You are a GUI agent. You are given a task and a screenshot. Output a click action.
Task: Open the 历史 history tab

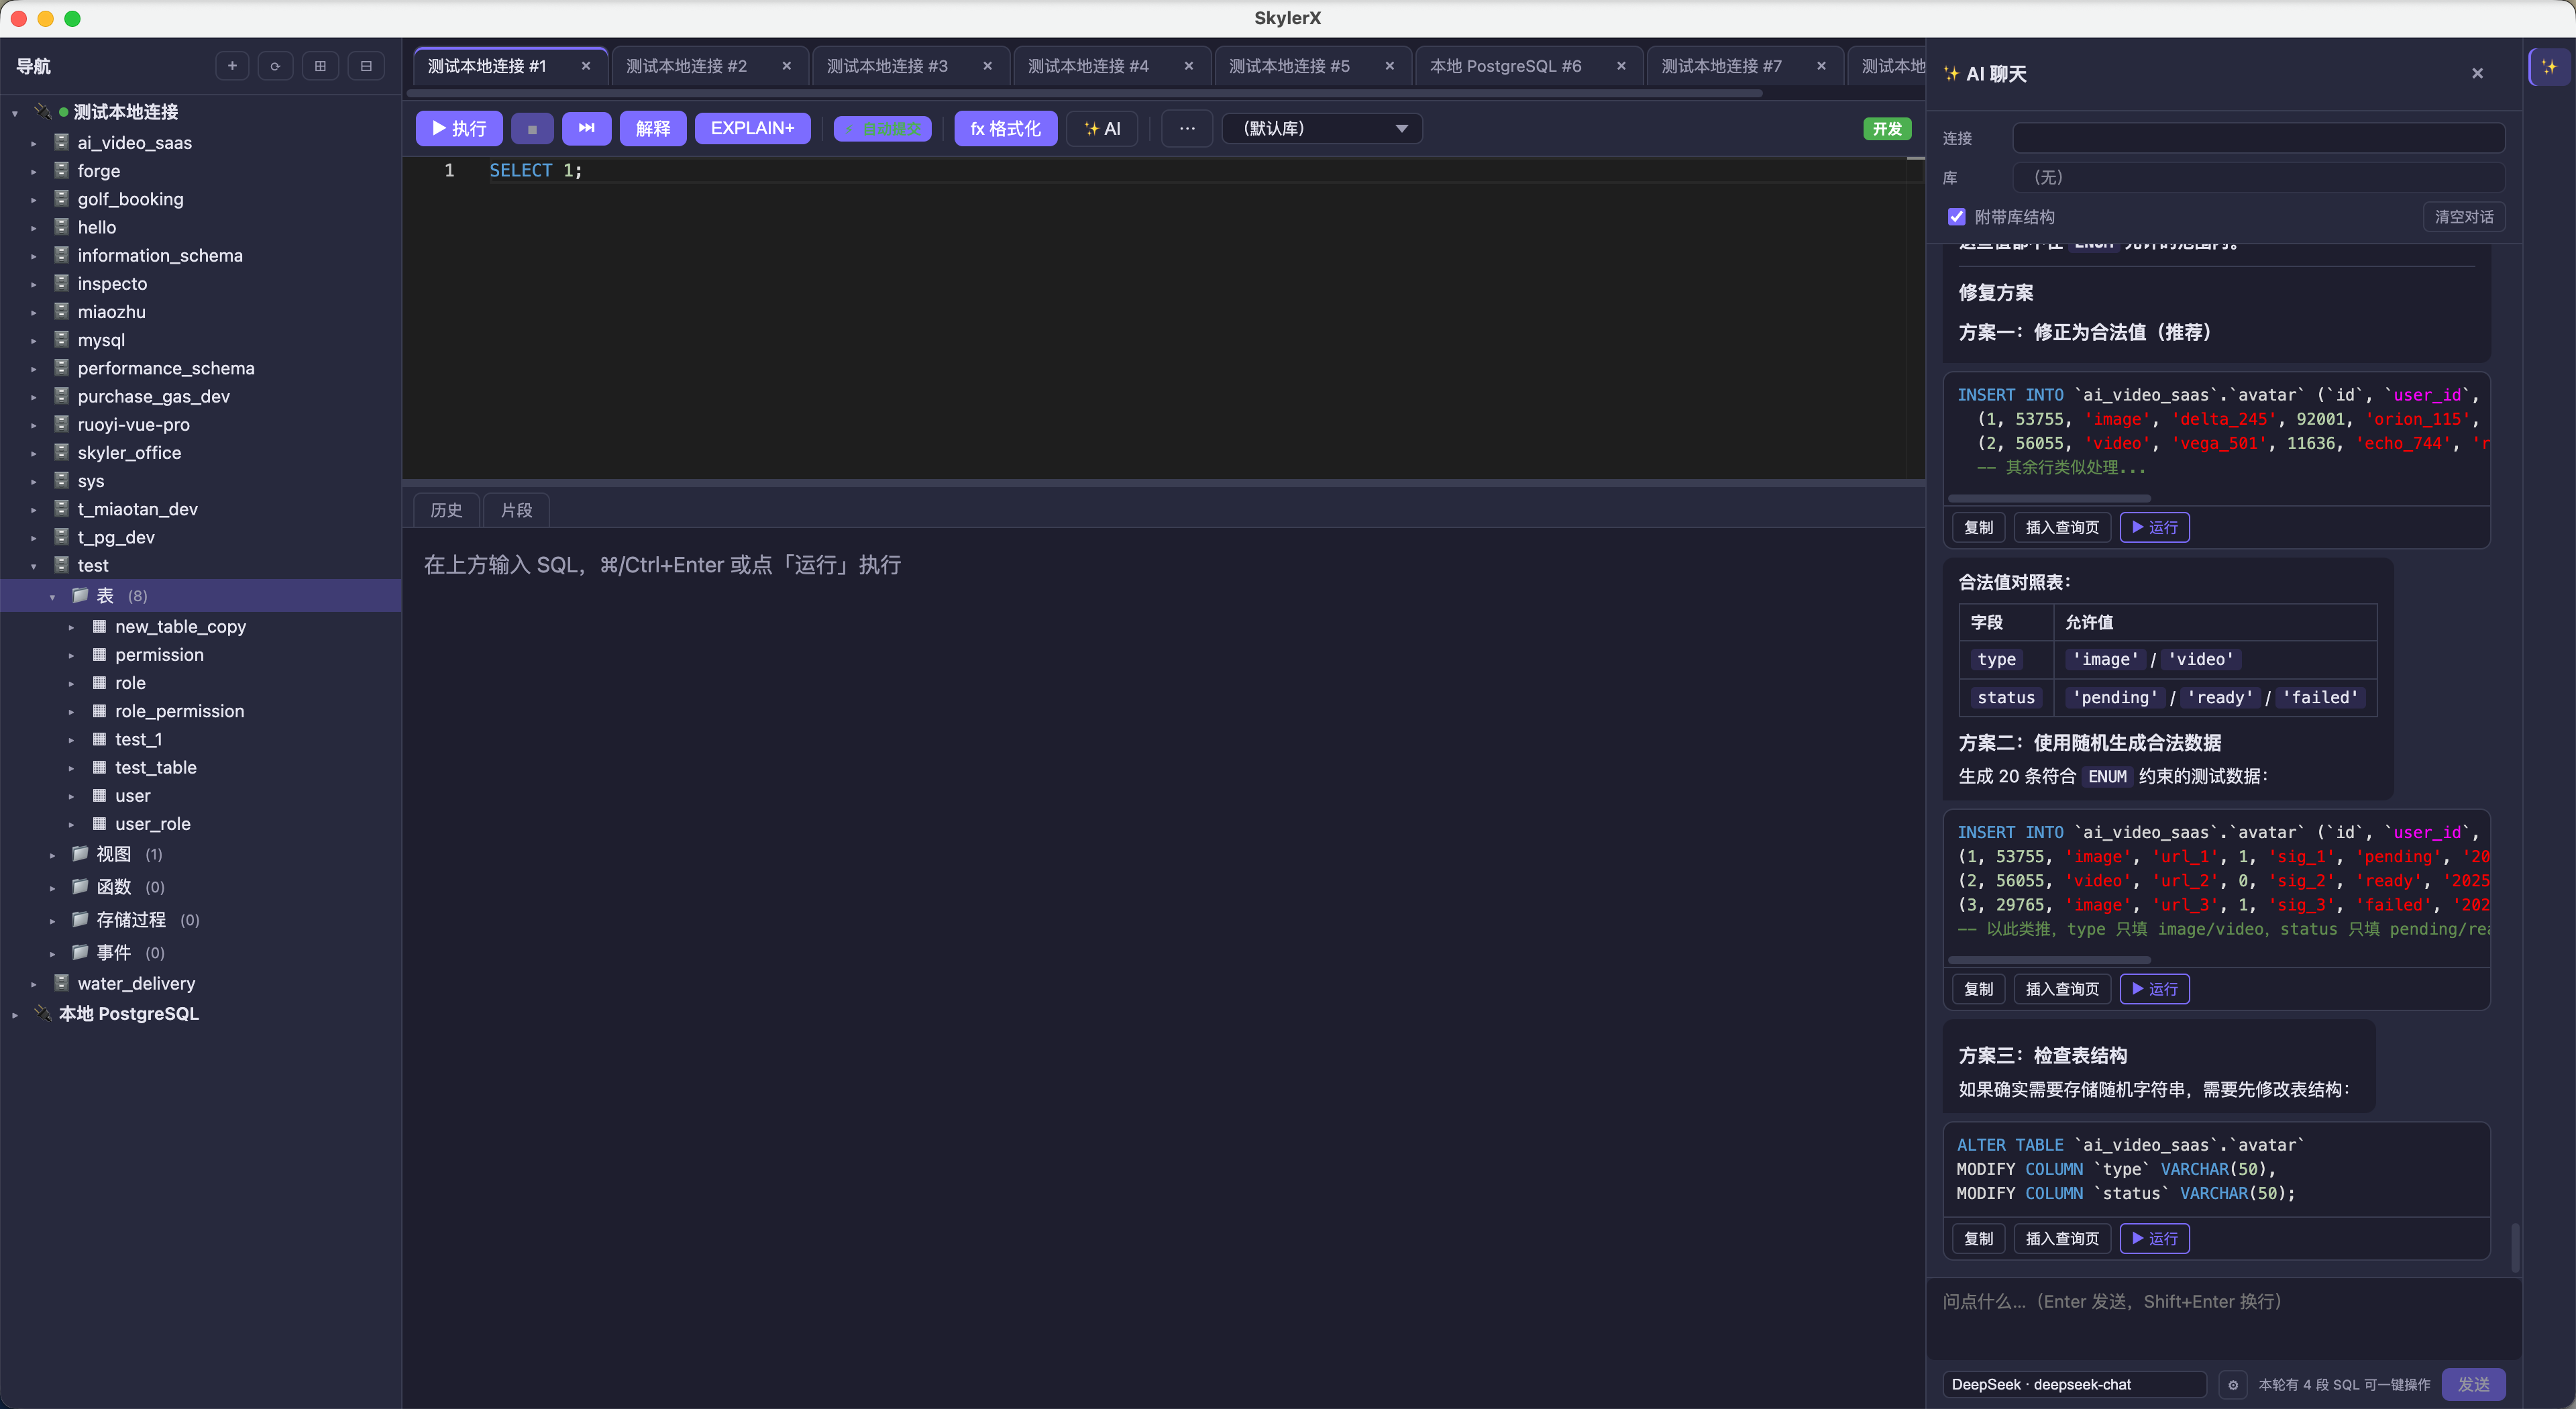(x=446, y=510)
